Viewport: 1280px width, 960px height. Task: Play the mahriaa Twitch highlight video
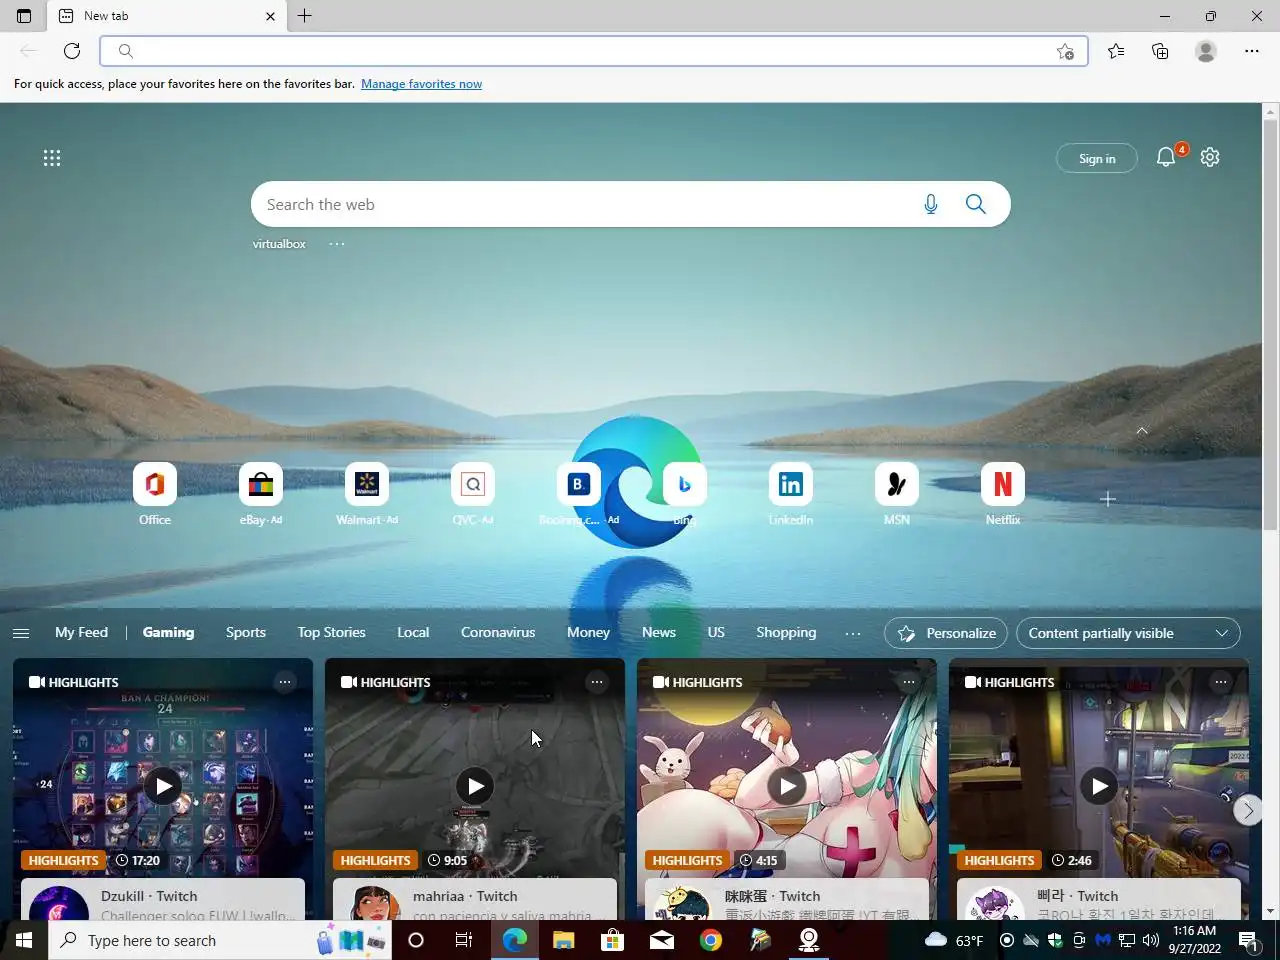[475, 786]
